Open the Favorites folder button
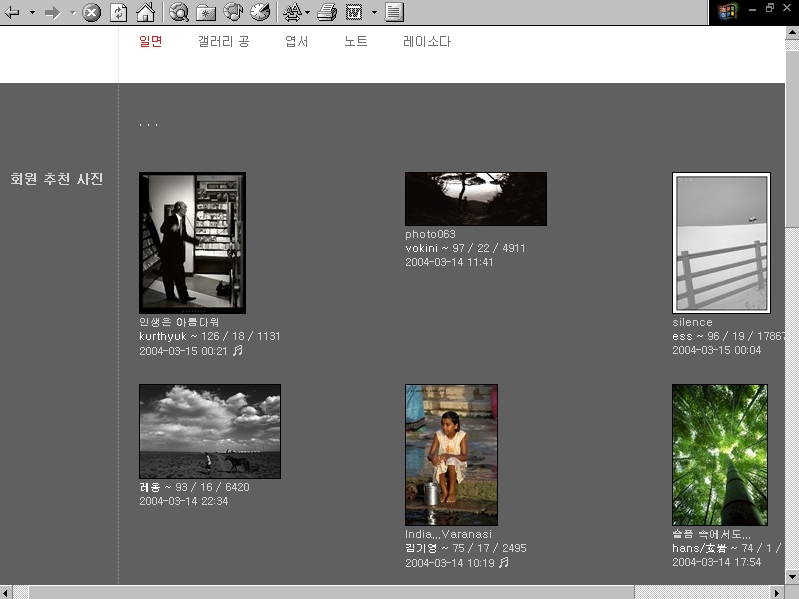The width and height of the screenshot is (799, 599). (x=206, y=12)
